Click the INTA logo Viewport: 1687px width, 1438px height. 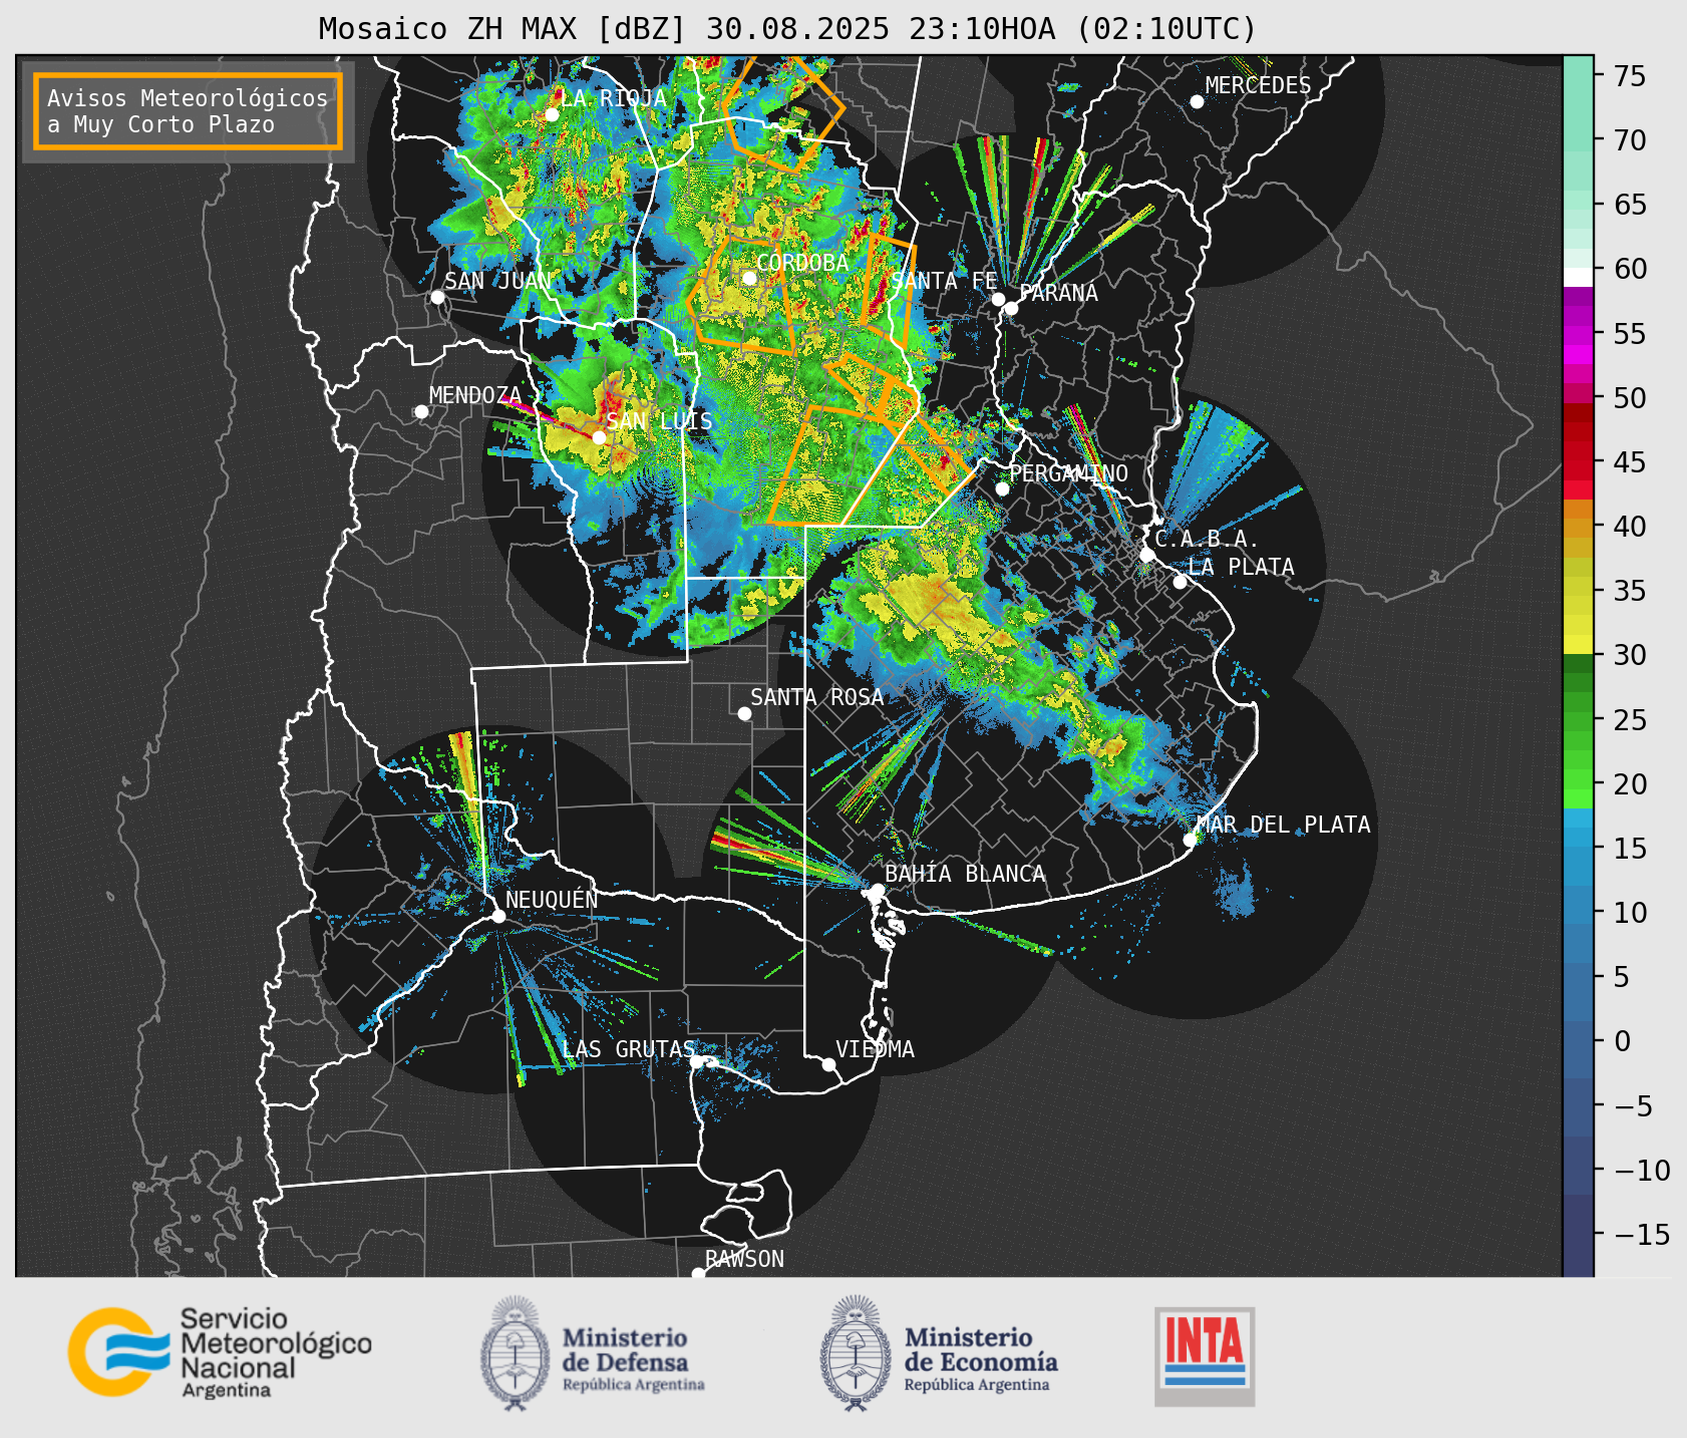(x=1204, y=1356)
